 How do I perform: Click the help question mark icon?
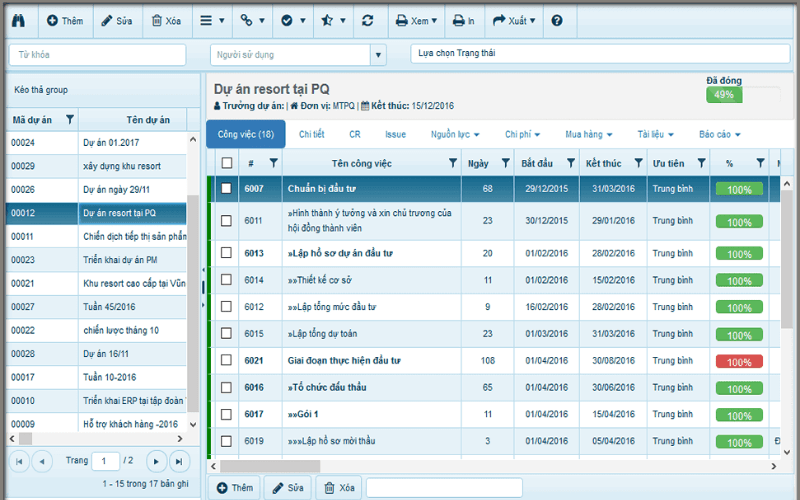[557, 20]
